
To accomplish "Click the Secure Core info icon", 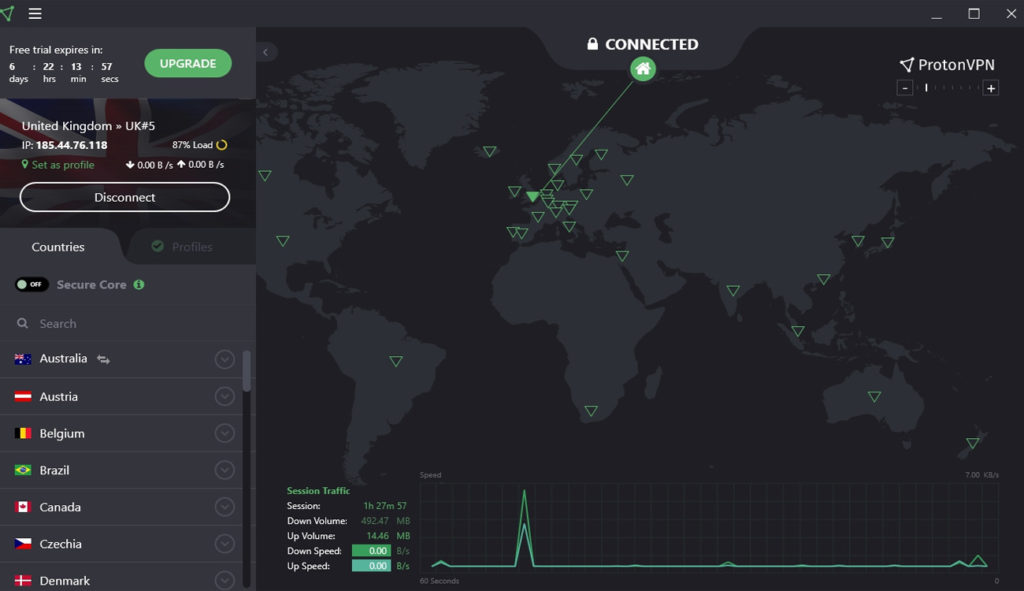I will click(x=138, y=285).
